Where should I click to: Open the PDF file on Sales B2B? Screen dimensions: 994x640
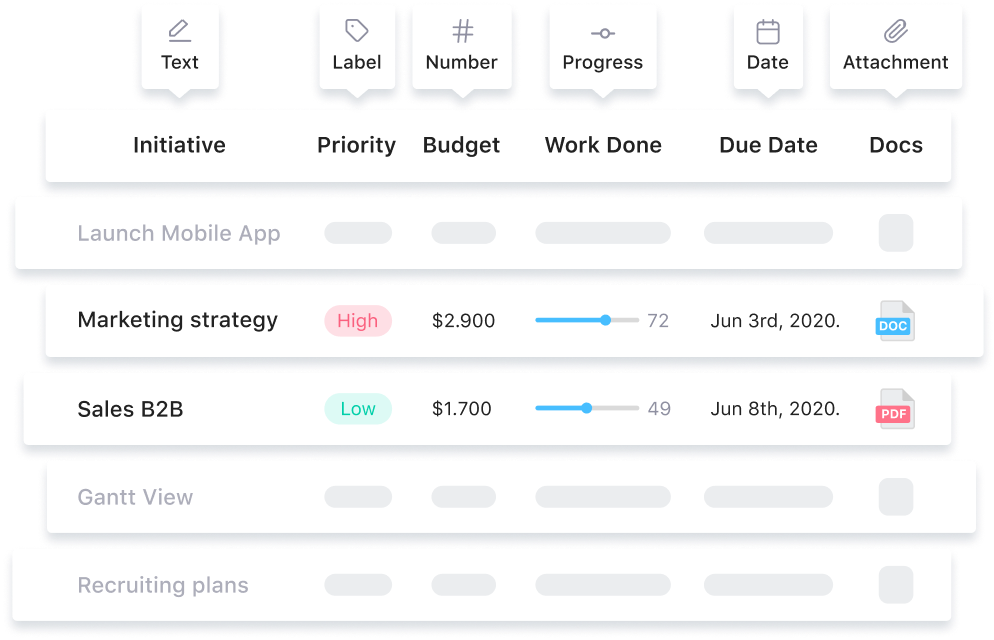point(895,408)
